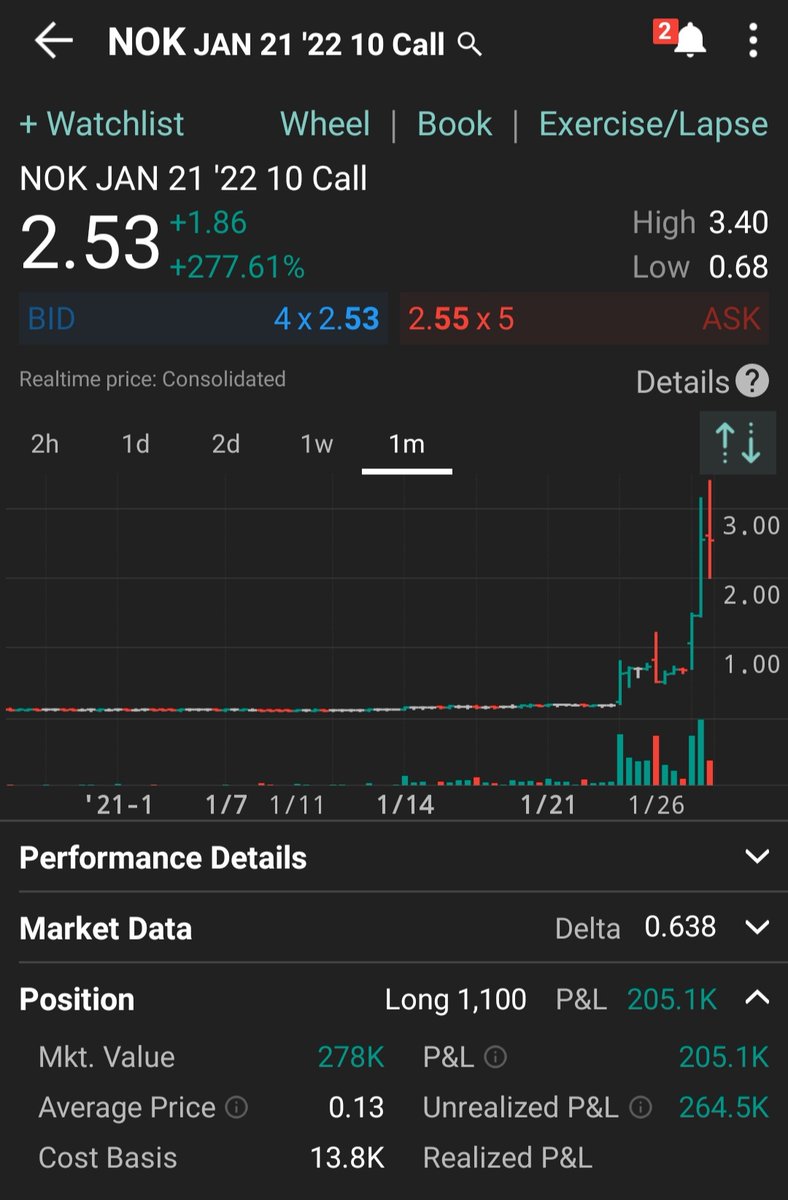
Task: Tap Mkt. Value 278K figure
Action: pyautogui.click(x=351, y=1057)
